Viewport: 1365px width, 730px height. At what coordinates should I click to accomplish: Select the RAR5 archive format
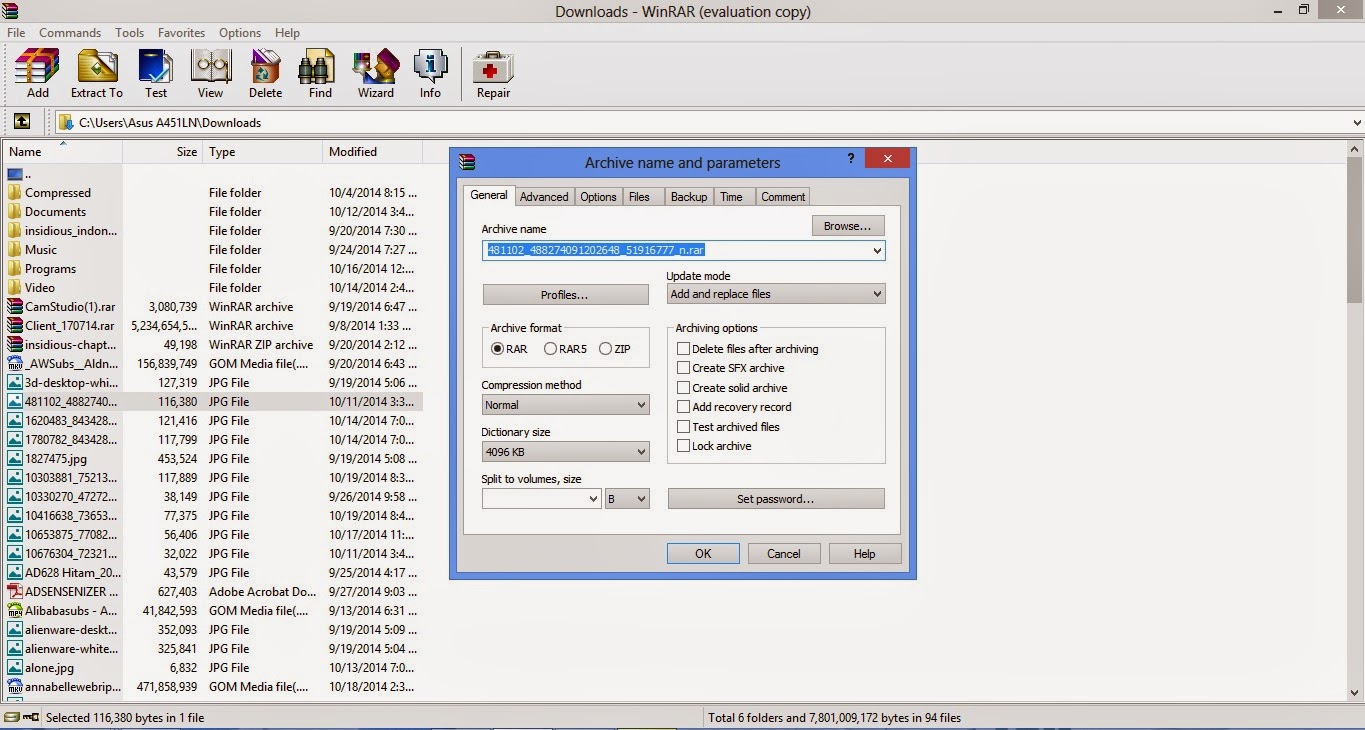(551, 349)
